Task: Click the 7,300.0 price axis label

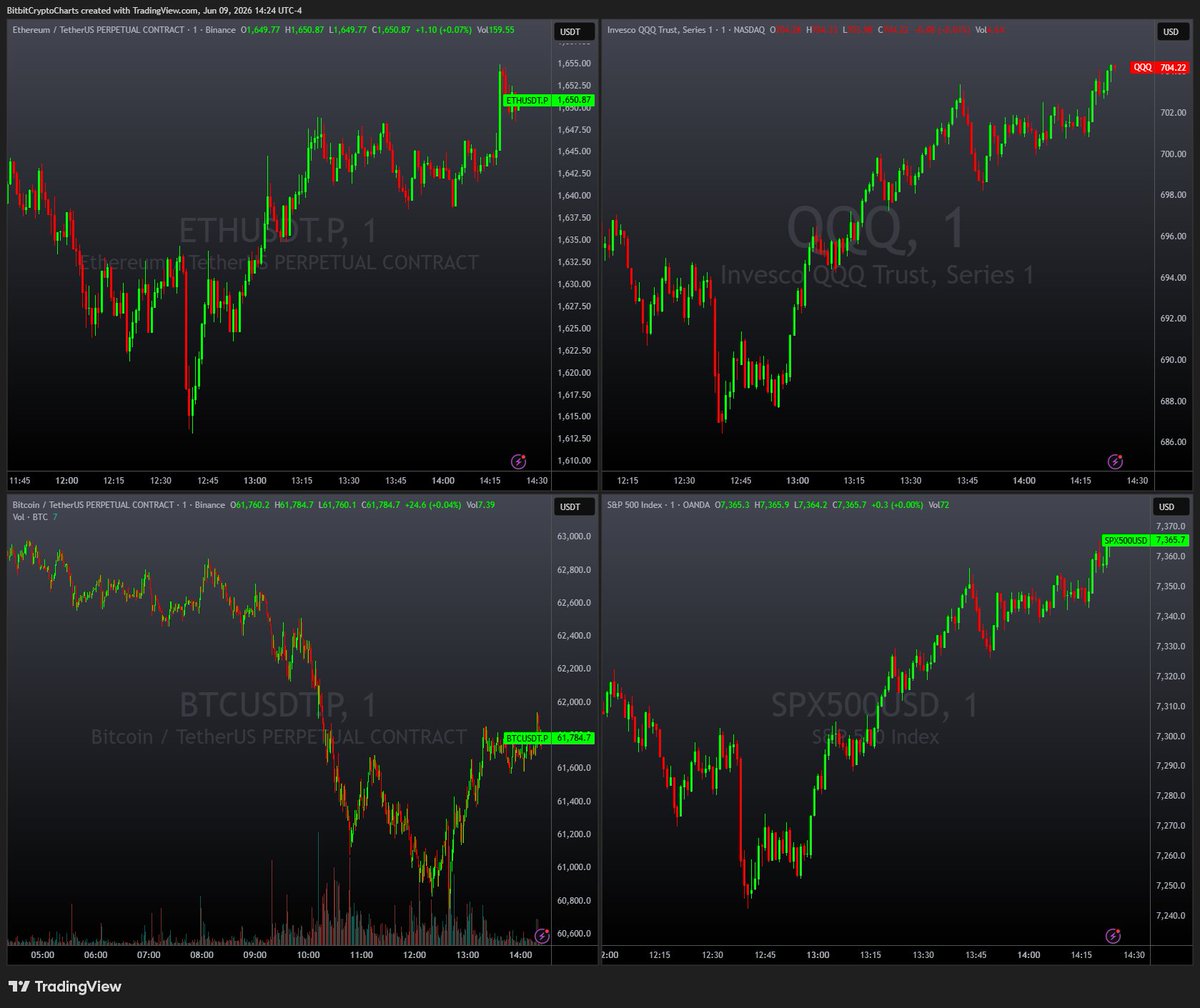Action: click(x=1172, y=737)
